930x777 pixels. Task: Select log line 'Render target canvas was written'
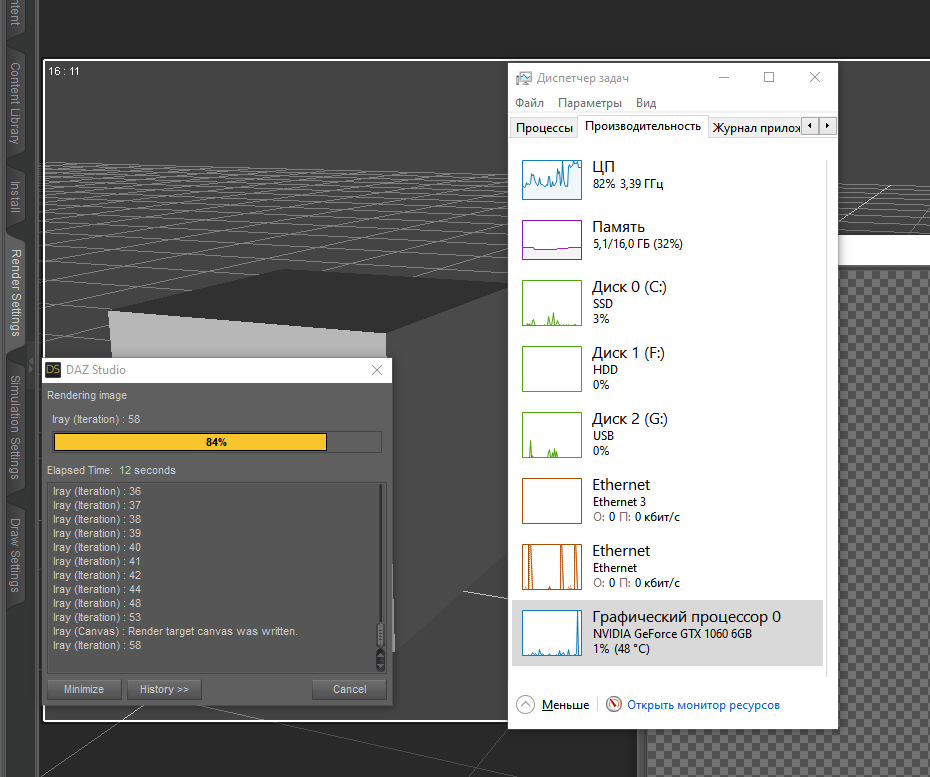[175, 631]
